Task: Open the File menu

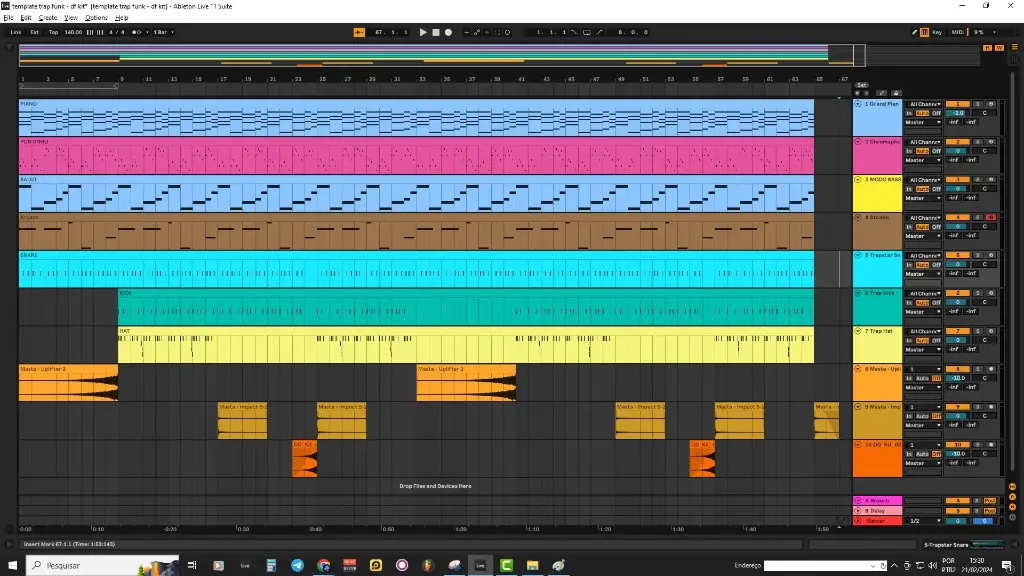Action: point(8,18)
